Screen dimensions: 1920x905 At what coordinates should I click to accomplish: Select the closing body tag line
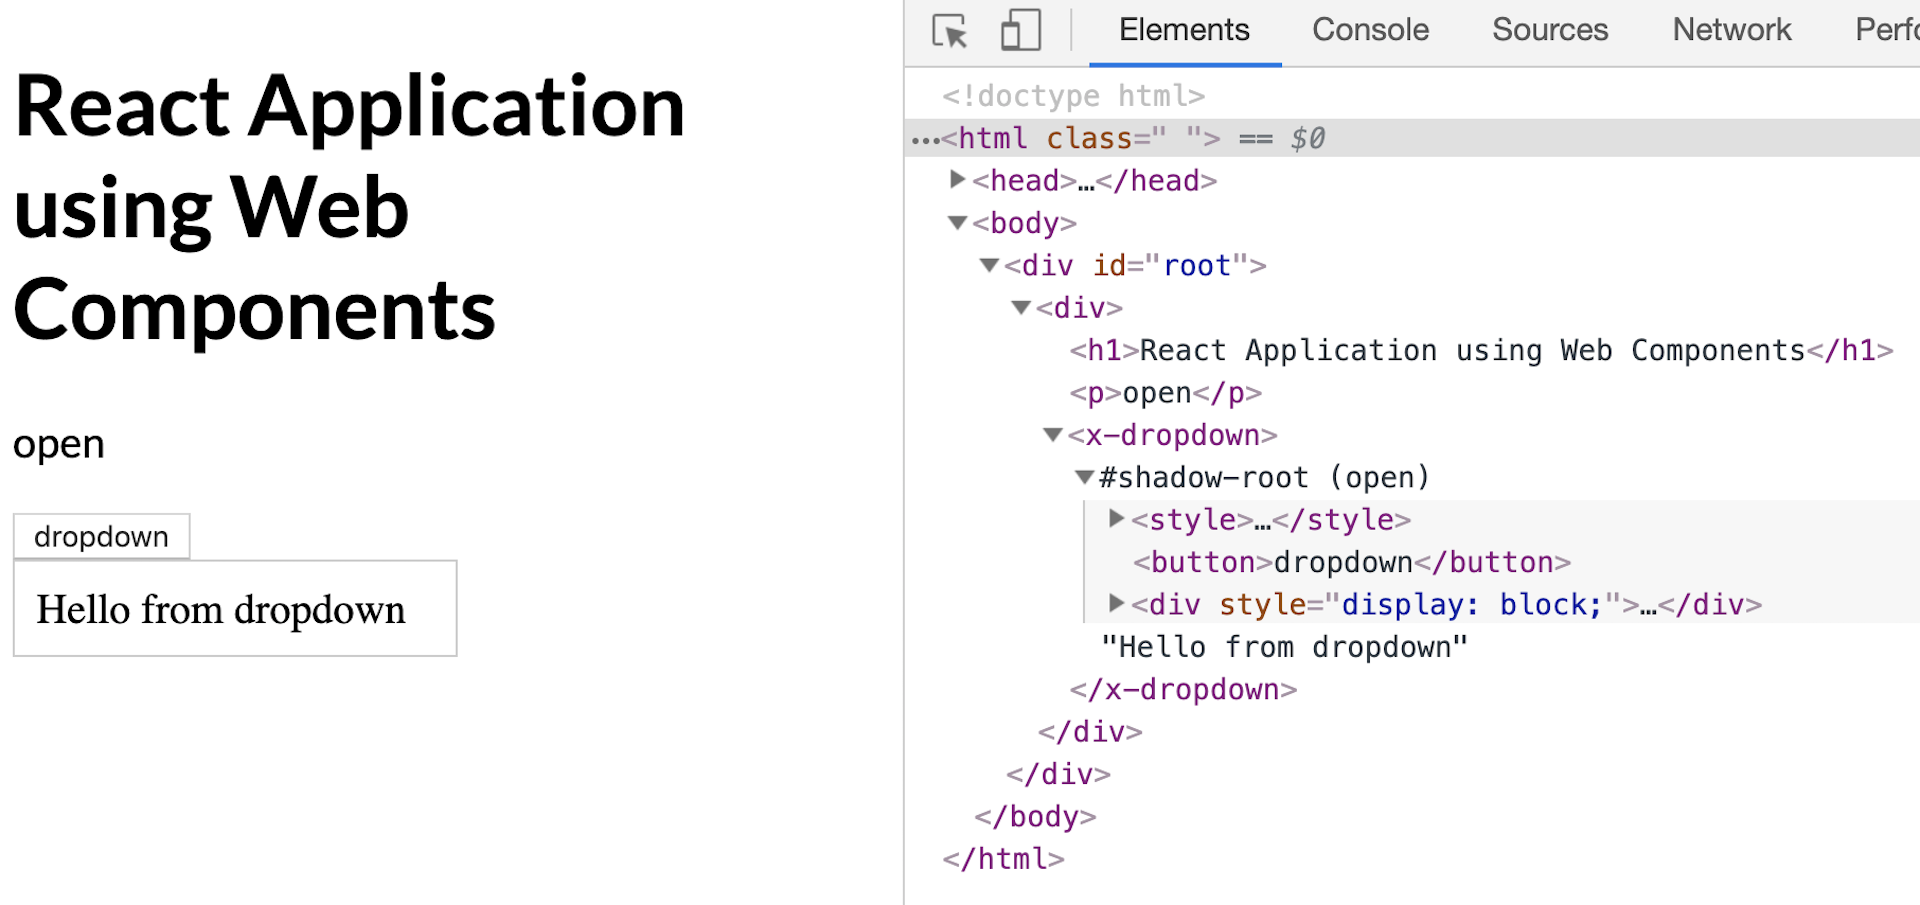pyautogui.click(x=1035, y=817)
